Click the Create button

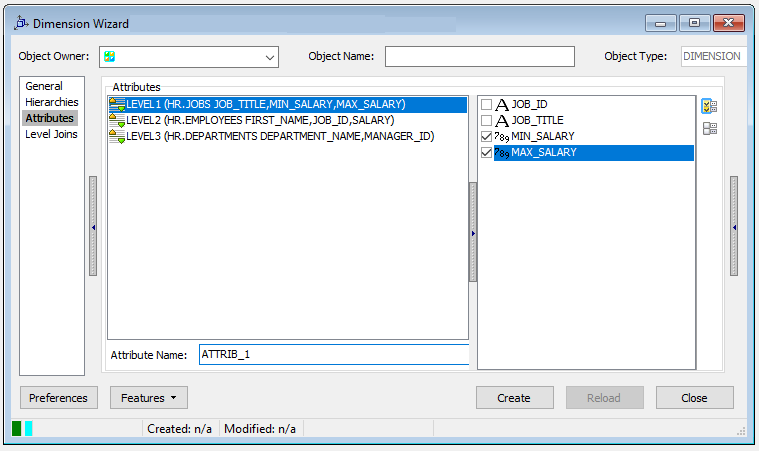[515, 398]
